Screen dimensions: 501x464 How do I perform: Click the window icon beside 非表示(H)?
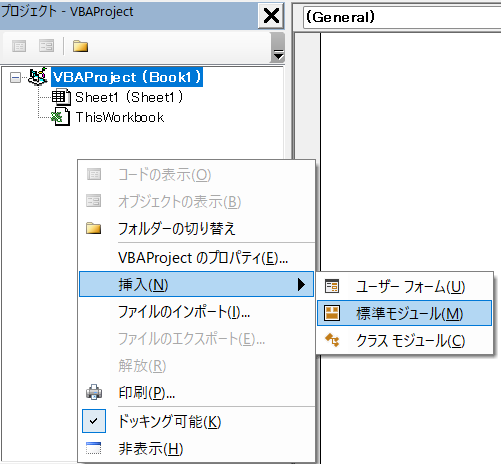(x=94, y=448)
